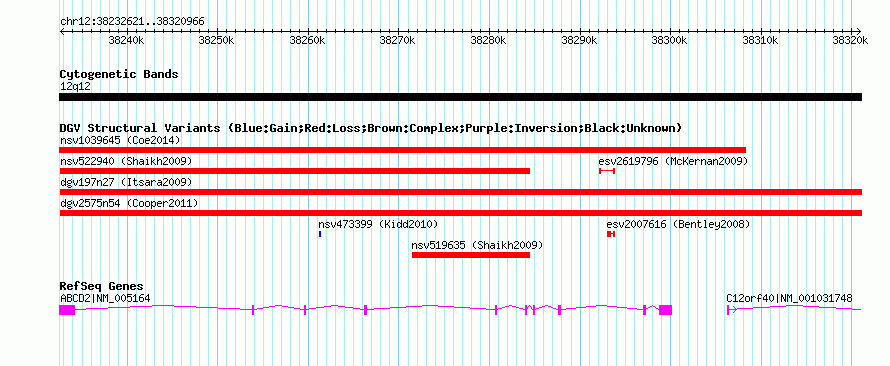Image resolution: width=890 pixels, height=366 pixels.
Task: Open the dgv197n27 (Itsara2009) variant label
Action: (126, 182)
